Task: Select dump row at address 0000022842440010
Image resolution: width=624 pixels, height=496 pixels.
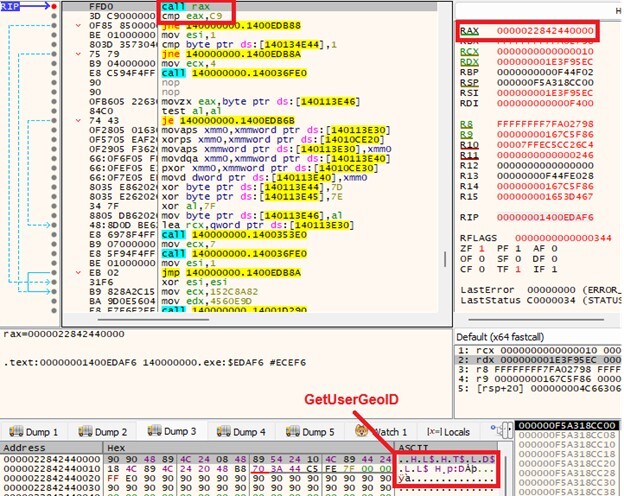Action: pyautogui.click(x=249, y=469)
